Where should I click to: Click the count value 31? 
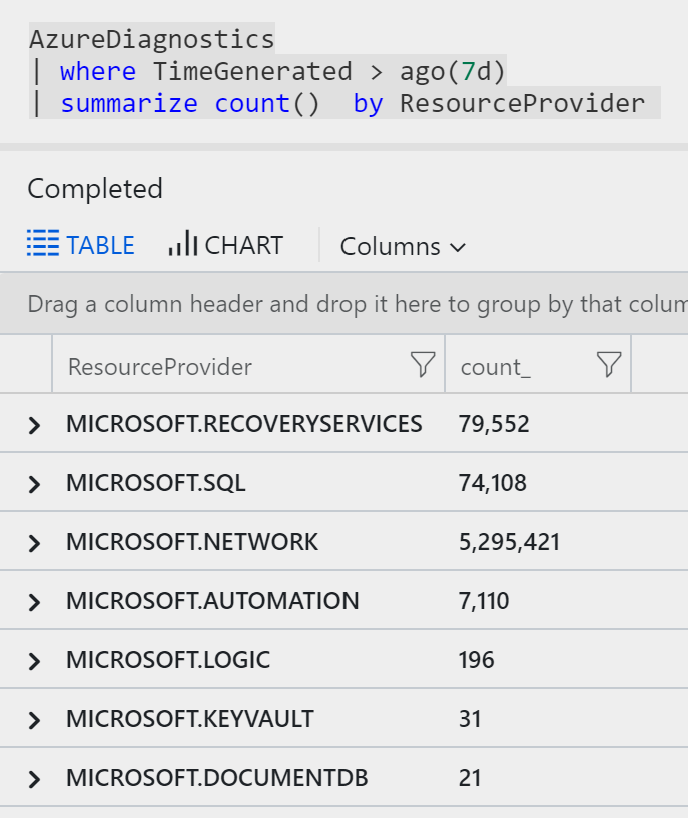point(470,718)
